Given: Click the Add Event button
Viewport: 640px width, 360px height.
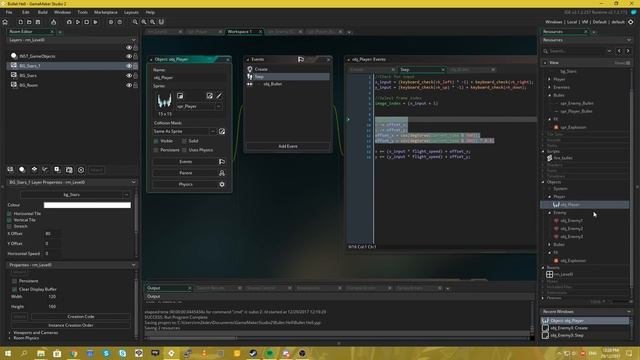Looking at the screenshot, I should 288,146.
